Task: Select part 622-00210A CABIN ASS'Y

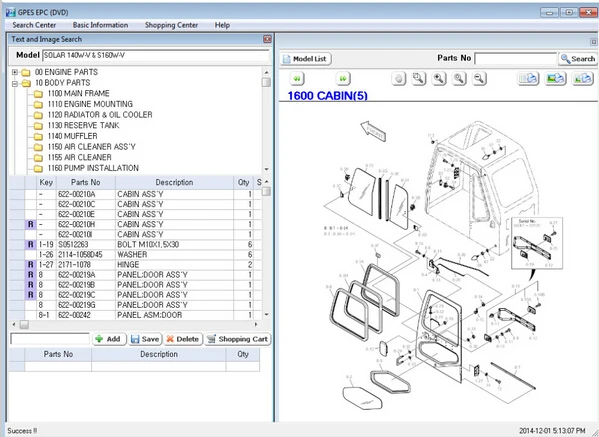Action: [x=136, y=194]
